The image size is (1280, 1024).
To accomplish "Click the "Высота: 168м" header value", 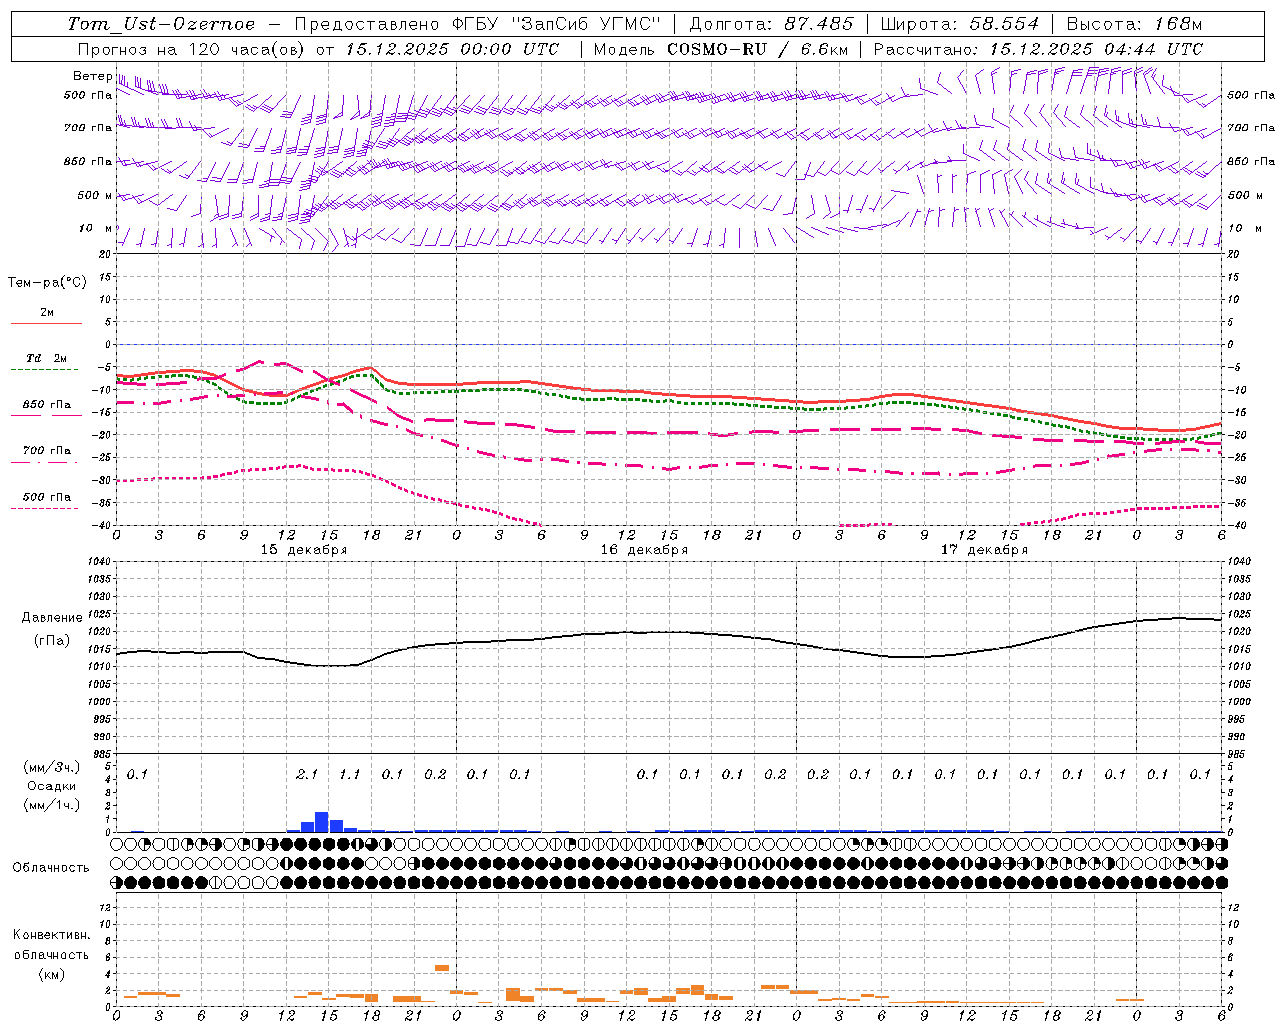I will [1134, 24].
